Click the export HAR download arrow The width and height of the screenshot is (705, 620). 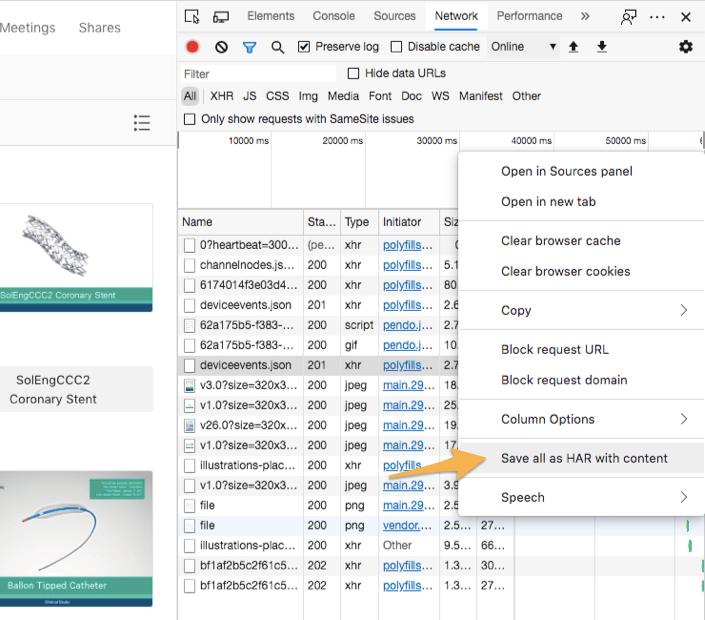click(x=602, y=47)
